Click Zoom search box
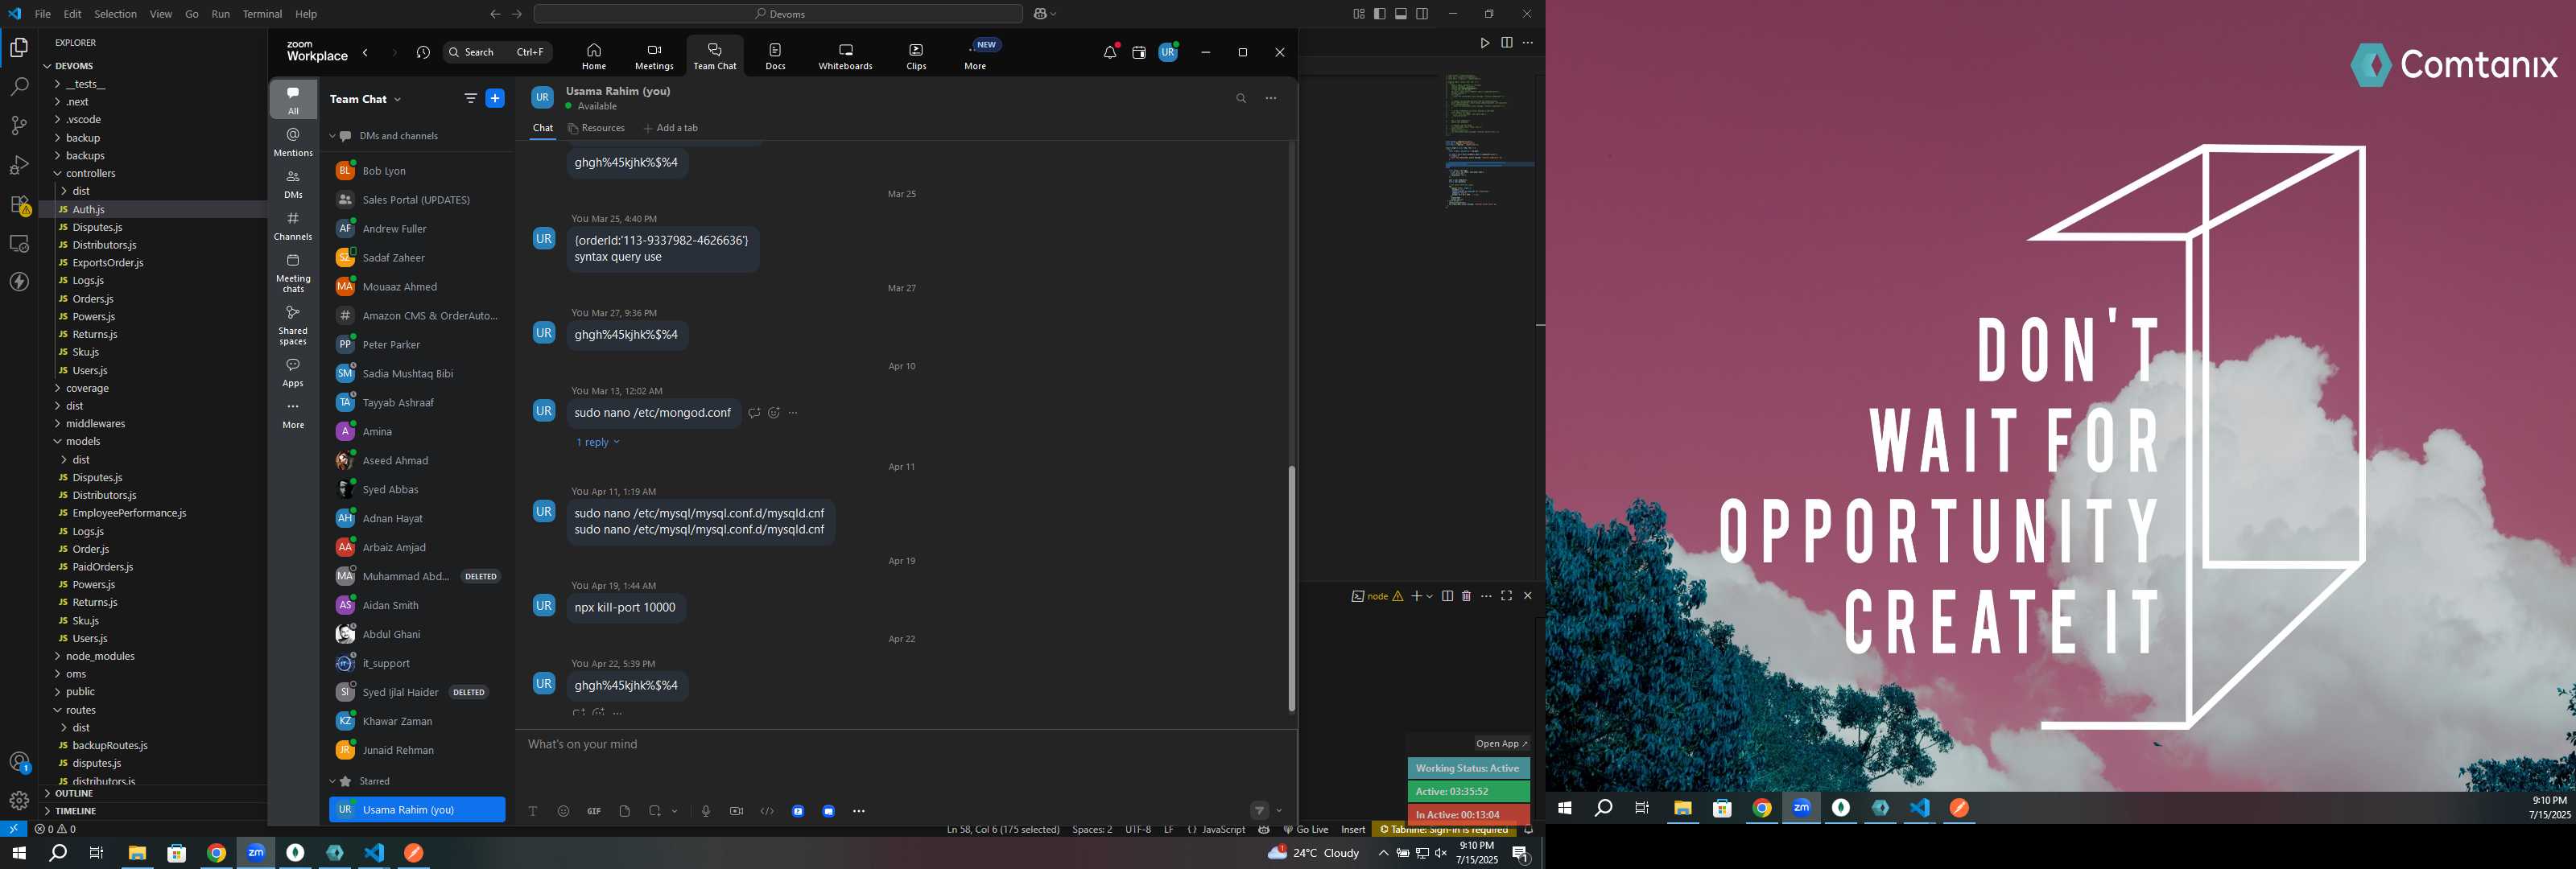The width and height of the screenshot is (2576, 869). click(x=498, y=52)
